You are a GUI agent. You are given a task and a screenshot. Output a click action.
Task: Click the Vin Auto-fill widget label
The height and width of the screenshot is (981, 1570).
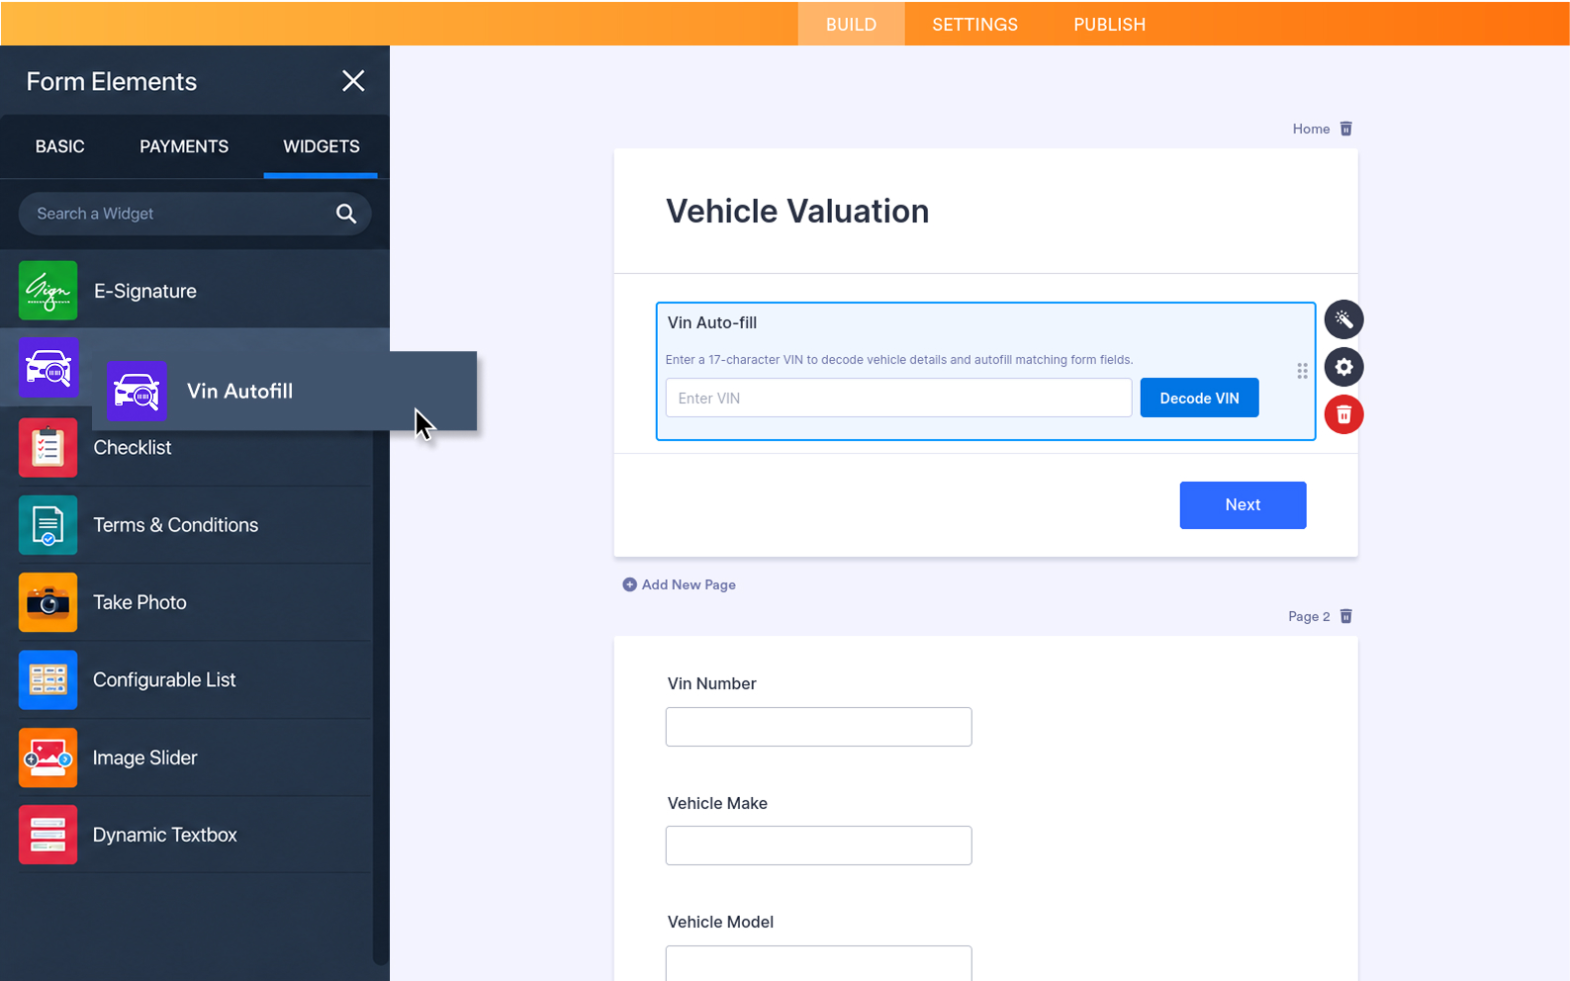point(712,323)
